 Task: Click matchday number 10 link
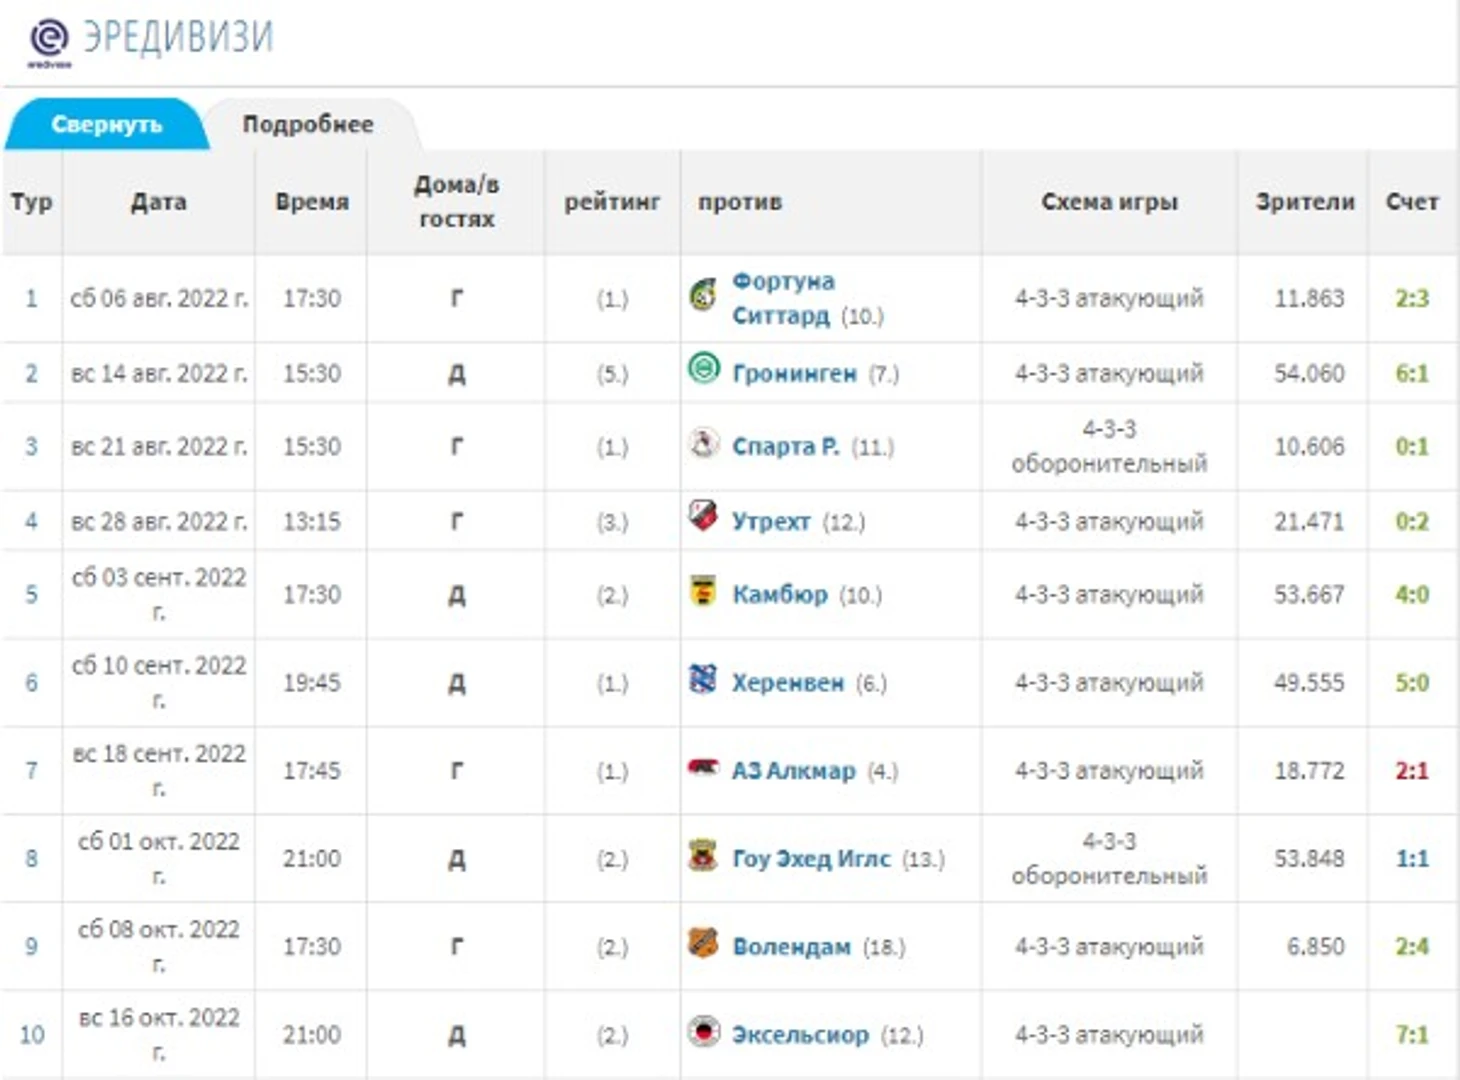tap(32, 1034)
